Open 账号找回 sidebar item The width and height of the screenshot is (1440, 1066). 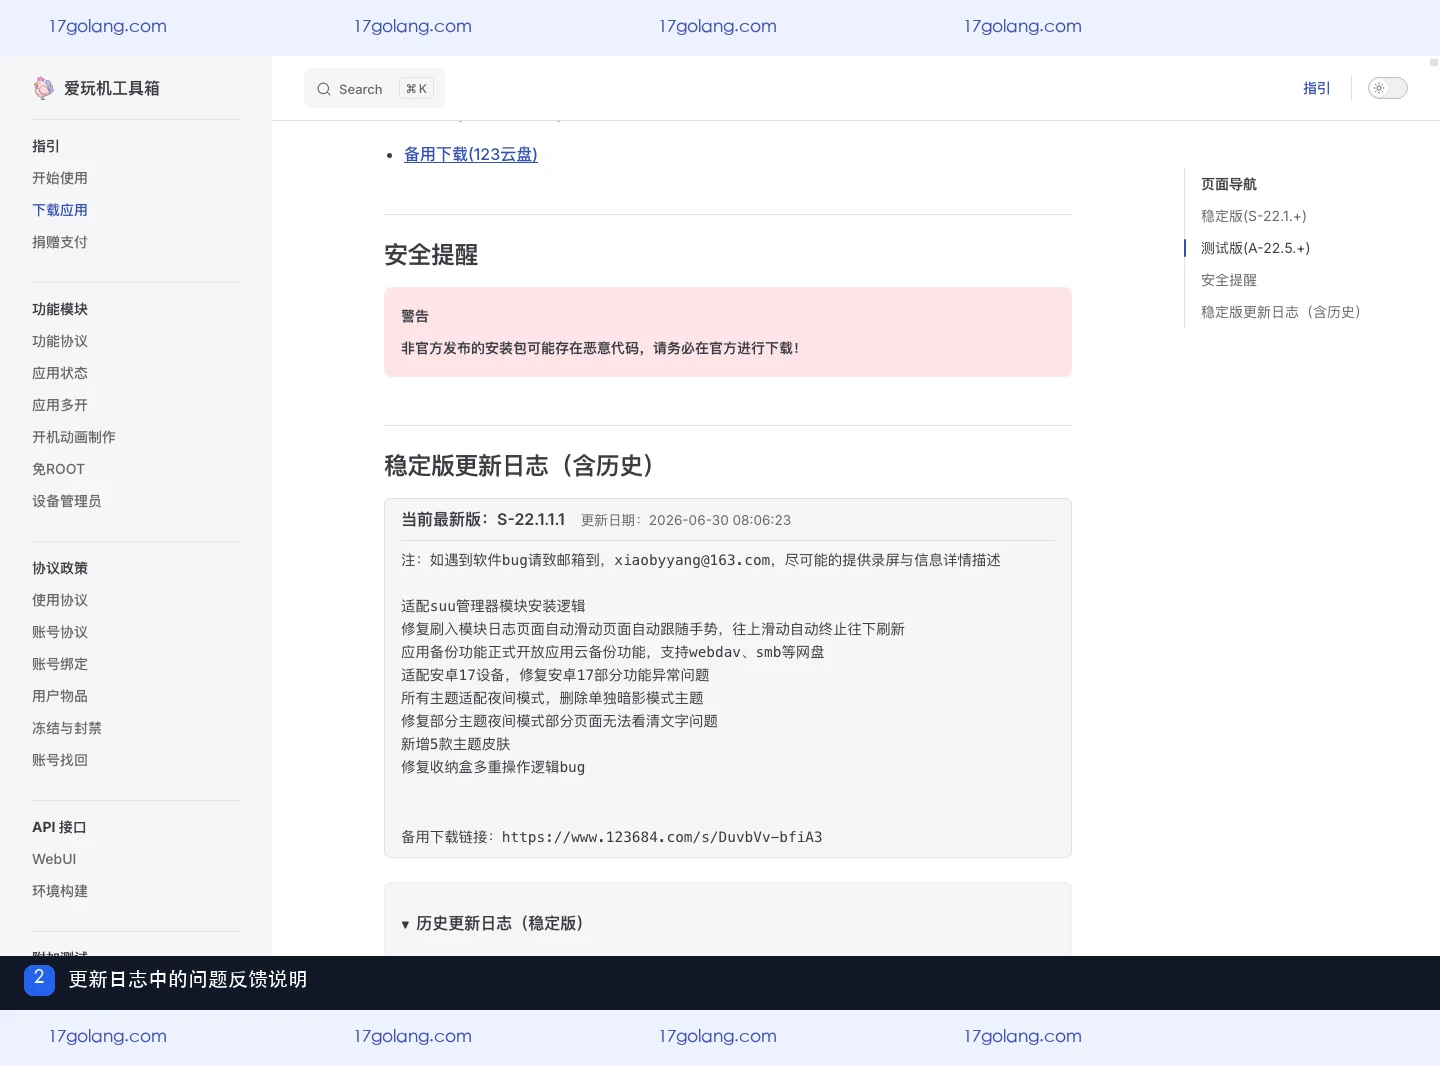pos(60,760)
